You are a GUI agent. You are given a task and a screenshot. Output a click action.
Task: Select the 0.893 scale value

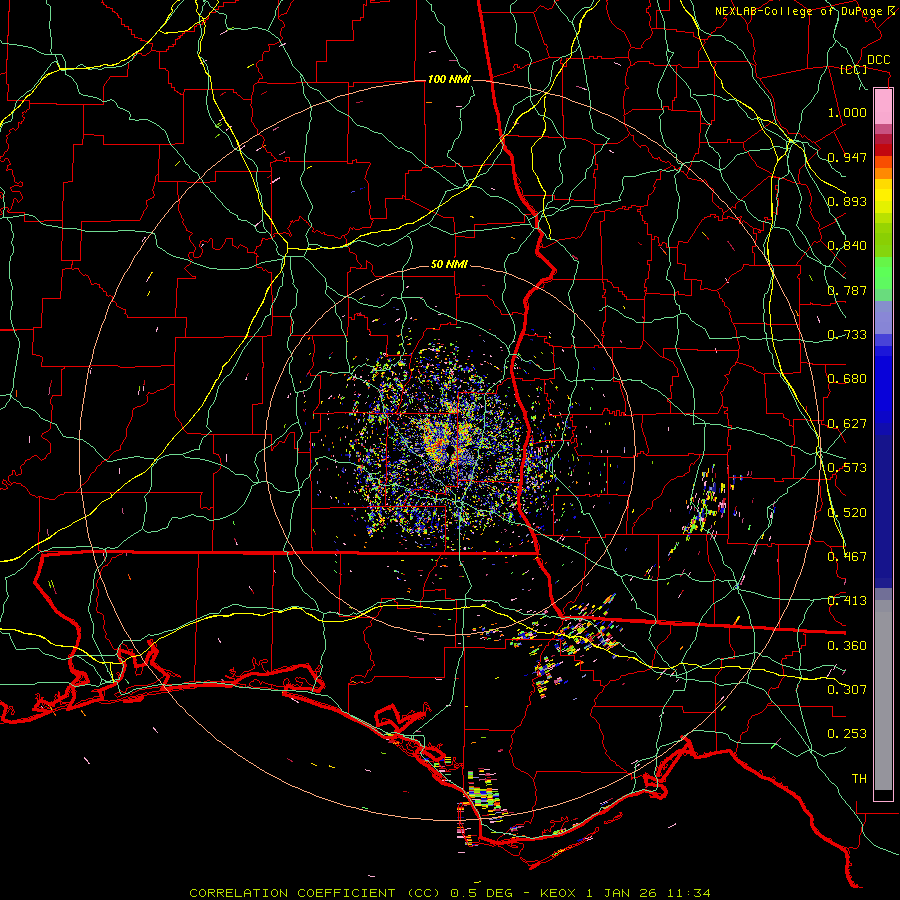pyautogui.click(x=847, y=201)
